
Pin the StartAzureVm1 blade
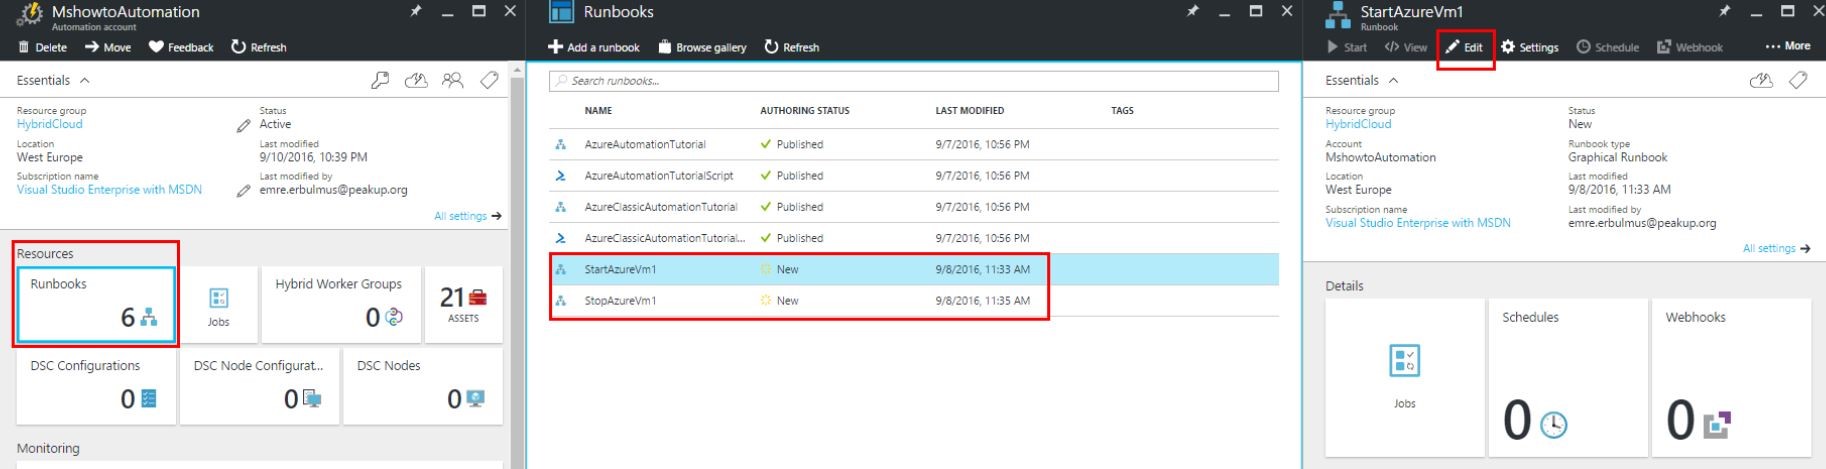(x=1725, y=11)
